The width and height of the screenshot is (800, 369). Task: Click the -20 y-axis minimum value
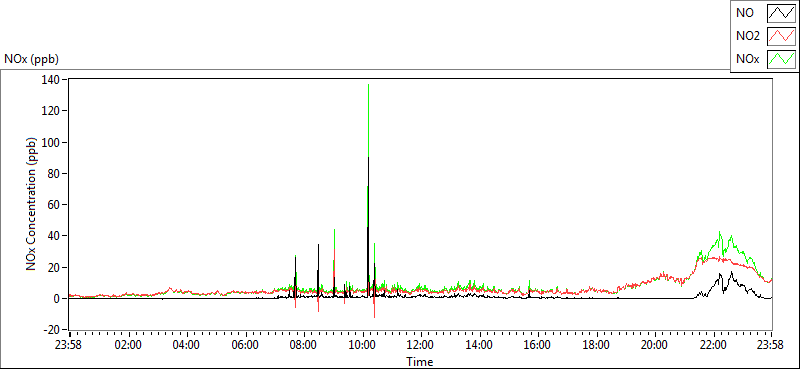(x=51, y=330)
